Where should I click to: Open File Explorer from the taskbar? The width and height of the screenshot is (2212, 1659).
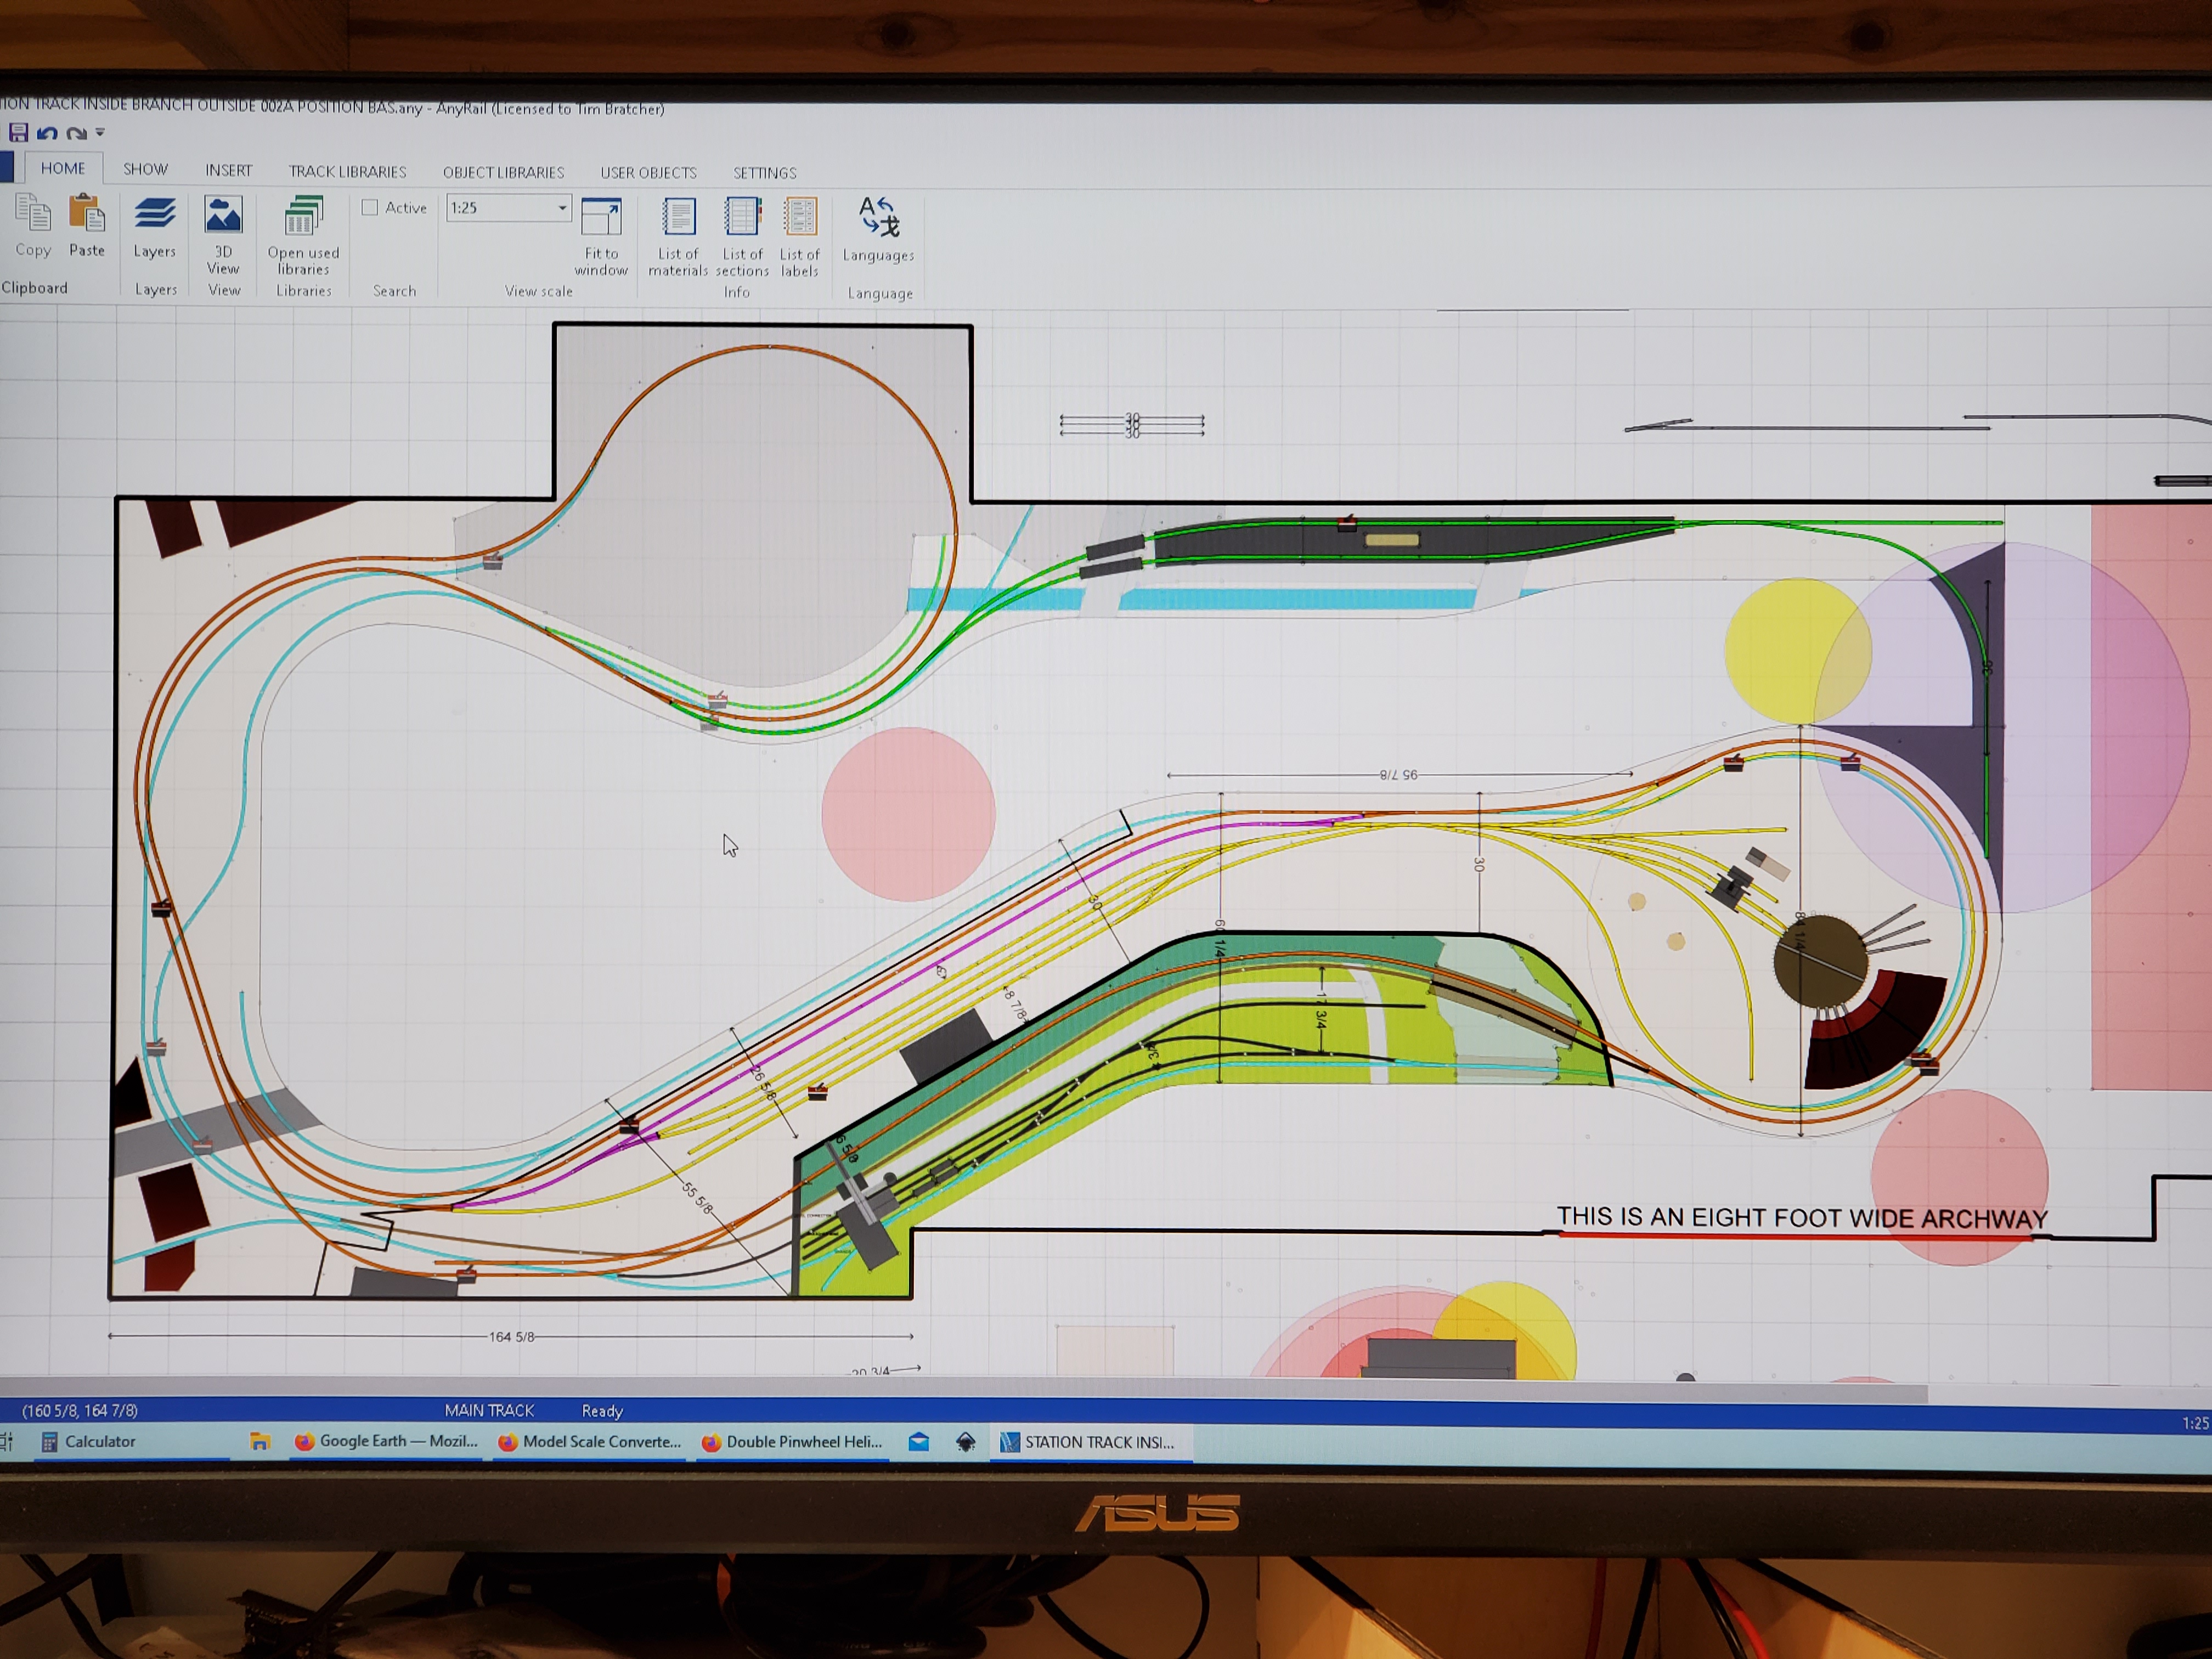260,1441
